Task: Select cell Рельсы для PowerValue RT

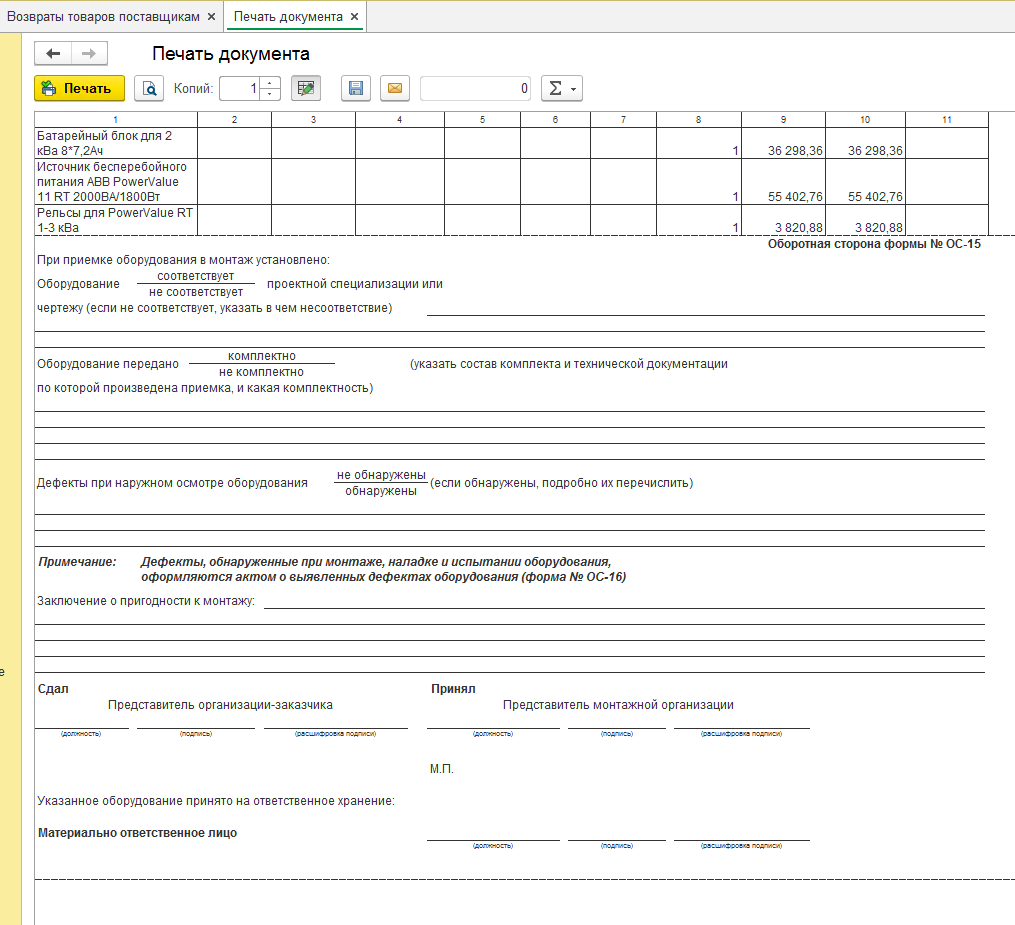Action: pyautogui.click(x=116, y=220)
